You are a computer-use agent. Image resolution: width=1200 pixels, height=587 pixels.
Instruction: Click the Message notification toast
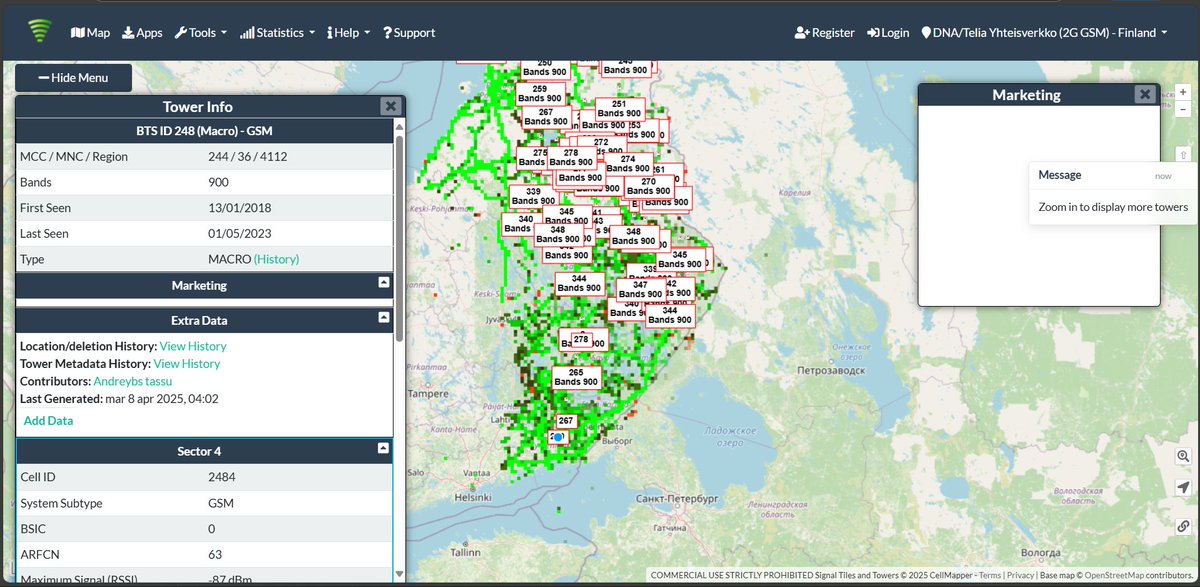point(1113,192)
